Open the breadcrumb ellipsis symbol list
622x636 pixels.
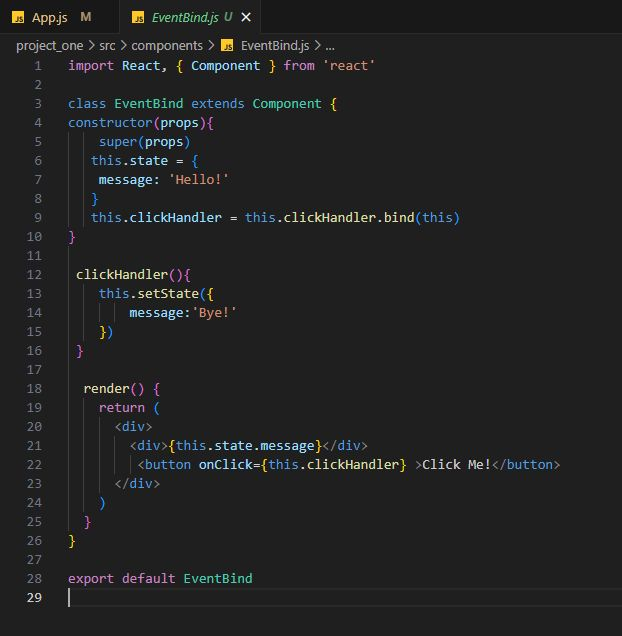(330, 46)
